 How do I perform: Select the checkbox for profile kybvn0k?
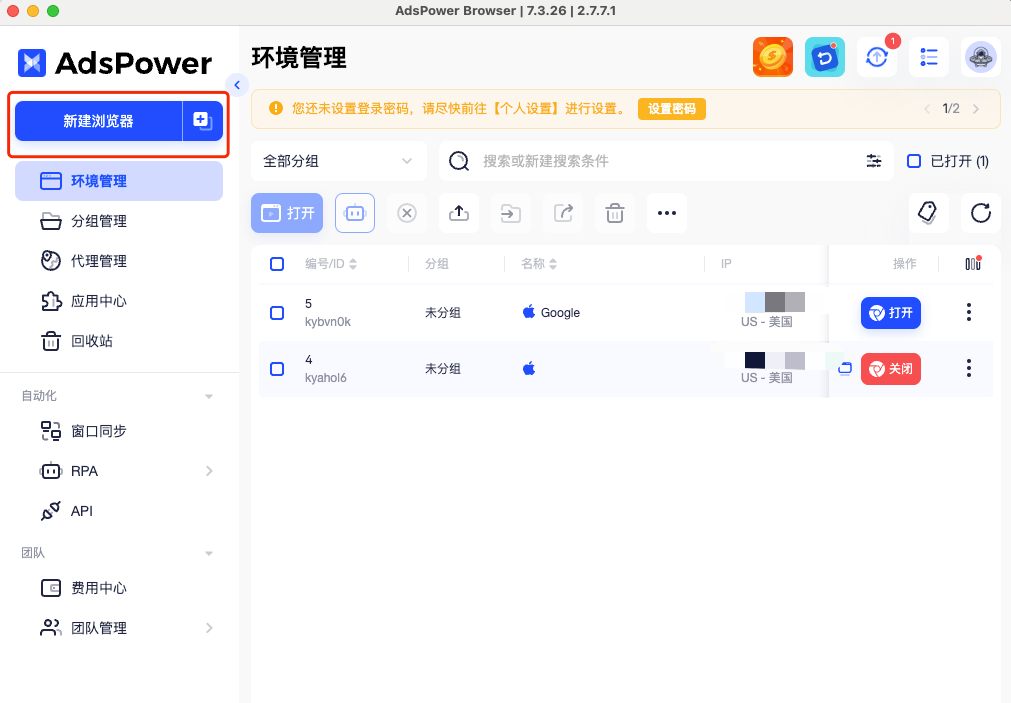pyautogui.click(x=277, y=313)
